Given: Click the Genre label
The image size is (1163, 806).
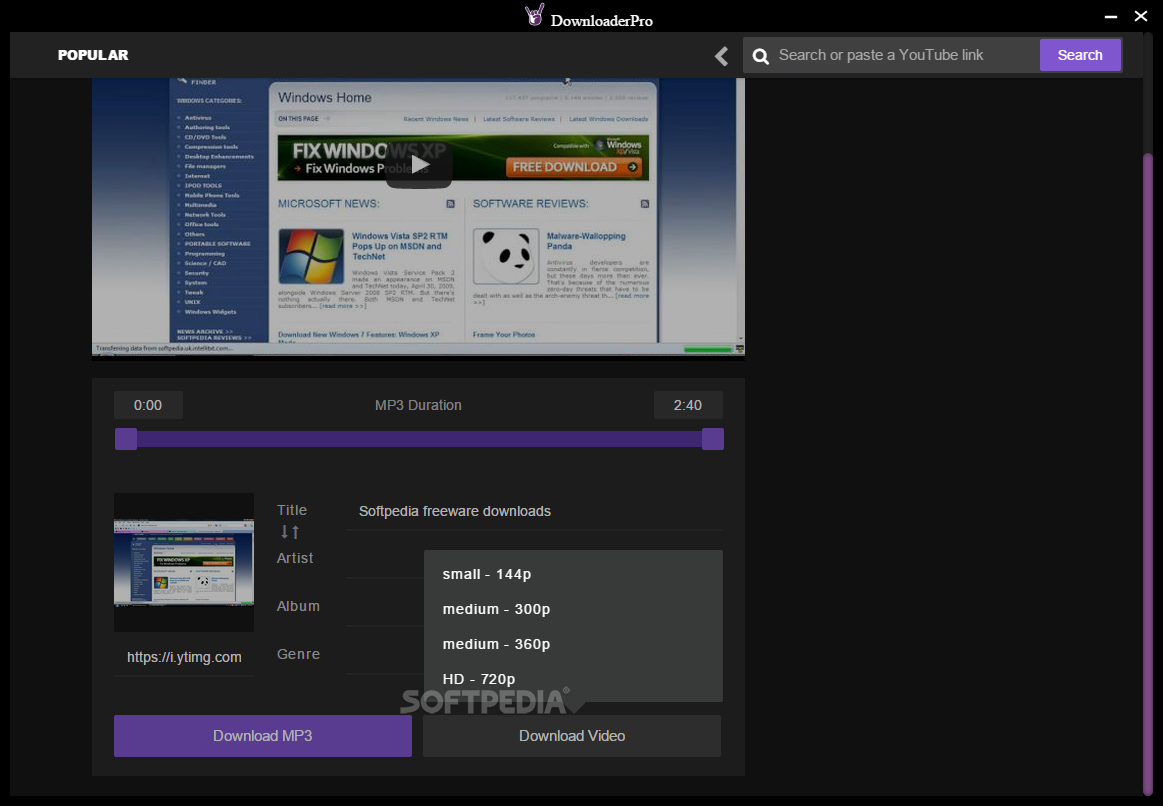Looking at the screenshot, I should 298,654.
